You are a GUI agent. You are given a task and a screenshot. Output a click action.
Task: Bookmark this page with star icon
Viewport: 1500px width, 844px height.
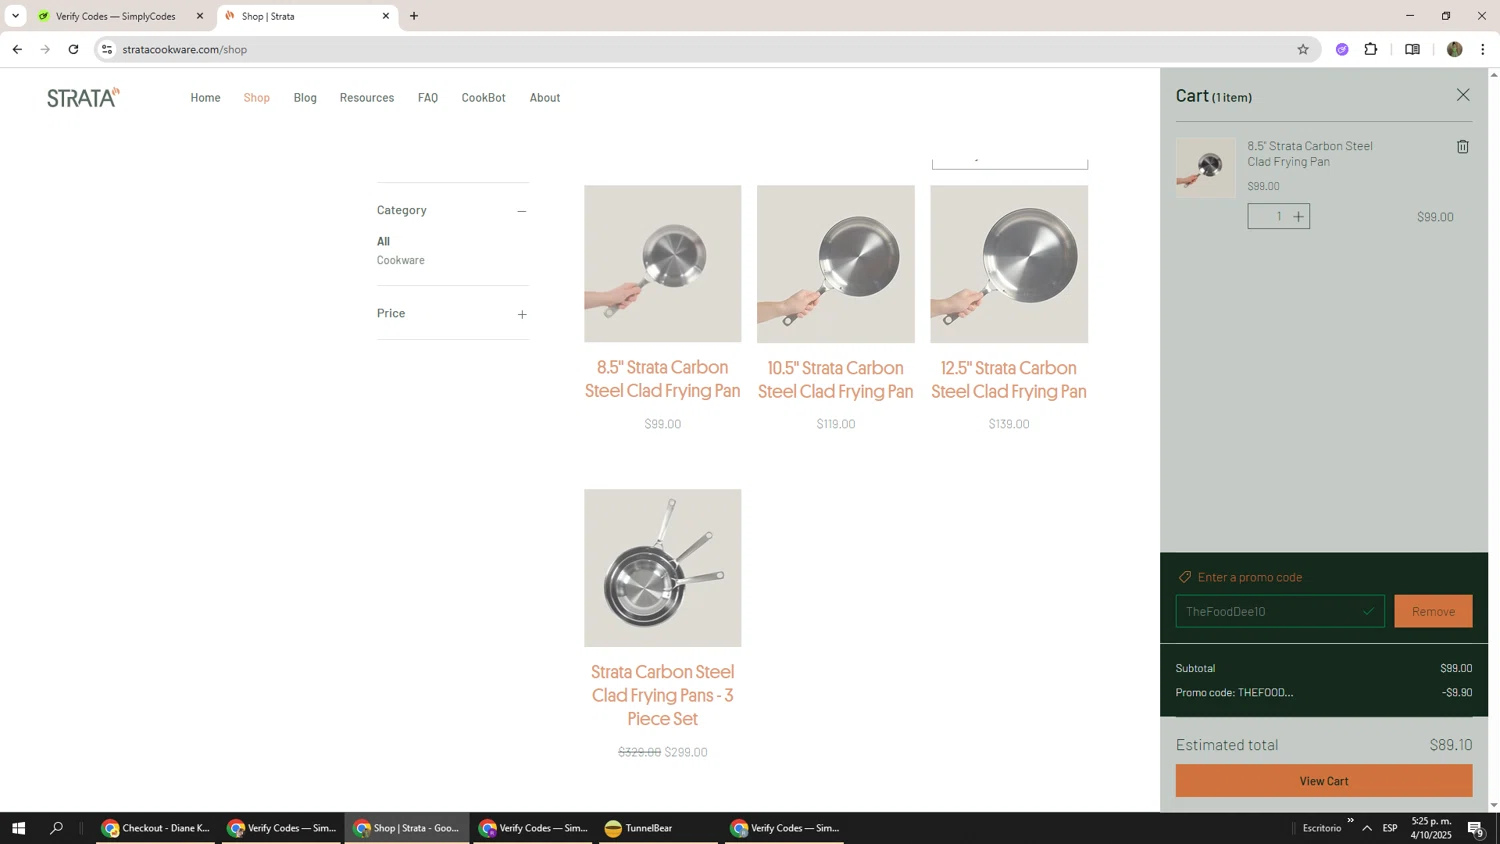(x=1302, y=49)
